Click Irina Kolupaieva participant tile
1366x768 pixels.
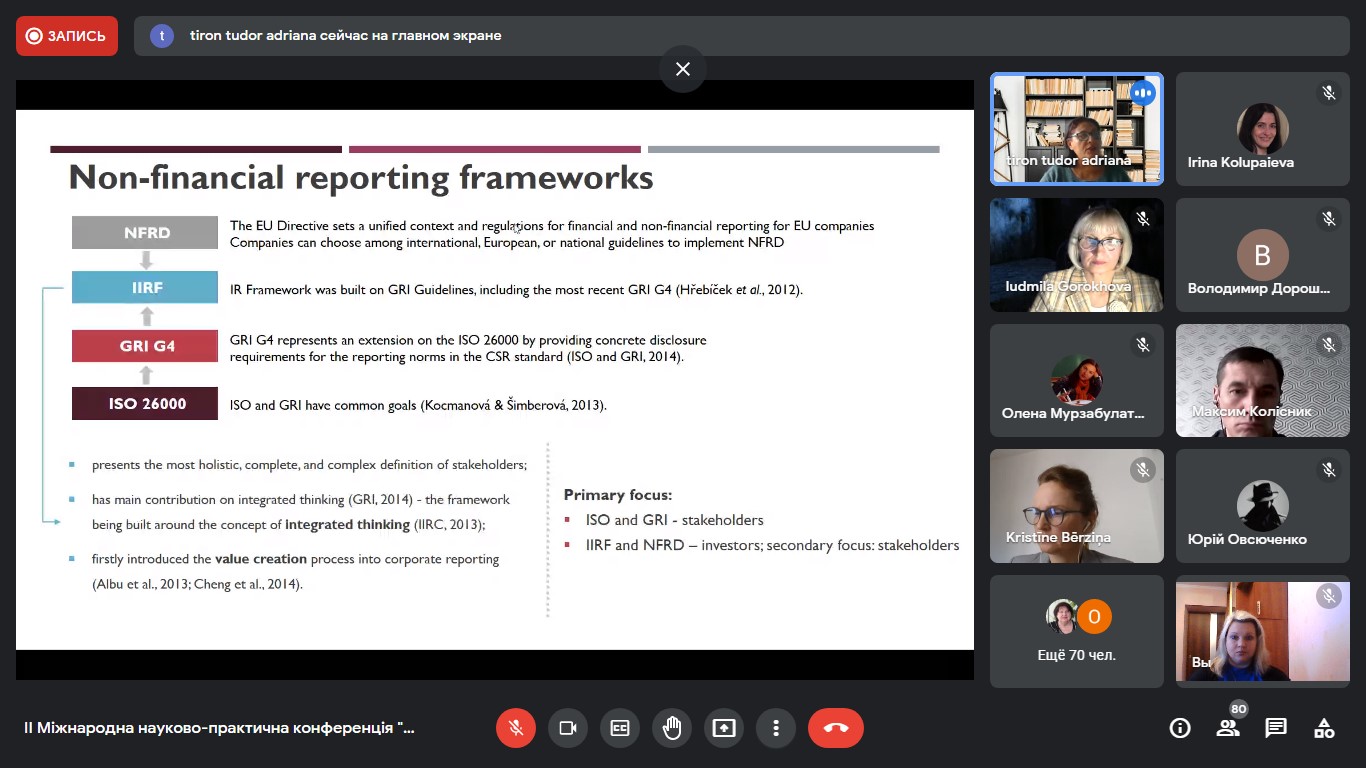coord(1262,129)
